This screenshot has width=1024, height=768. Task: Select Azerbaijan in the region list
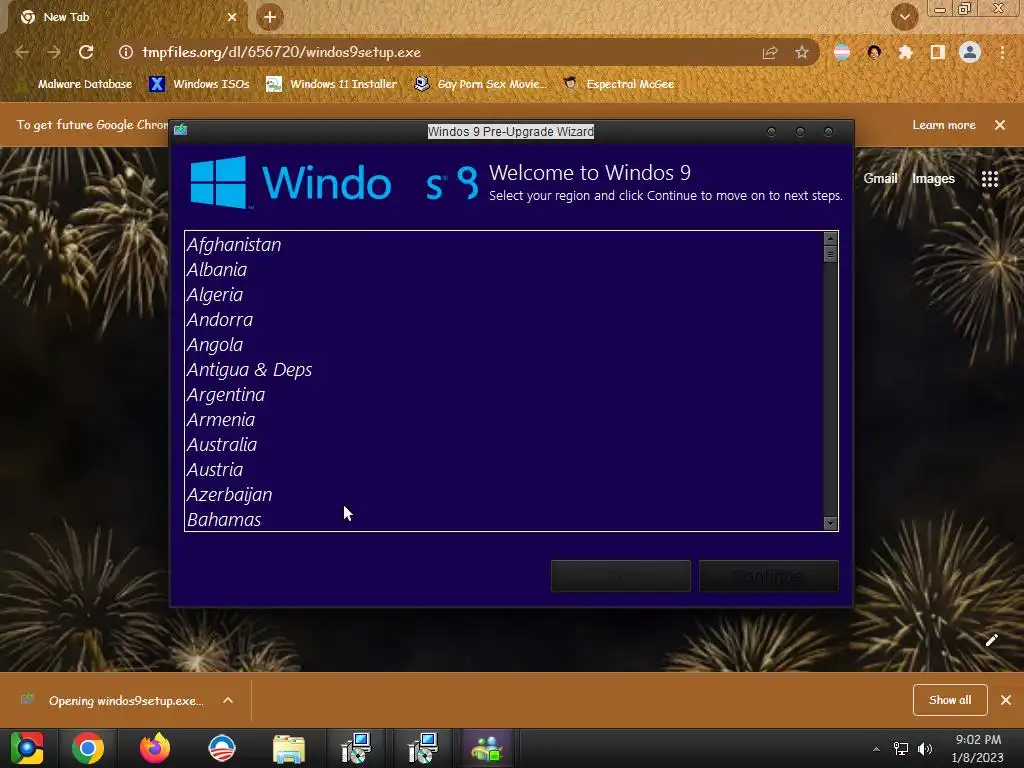(x=504, y=495)
